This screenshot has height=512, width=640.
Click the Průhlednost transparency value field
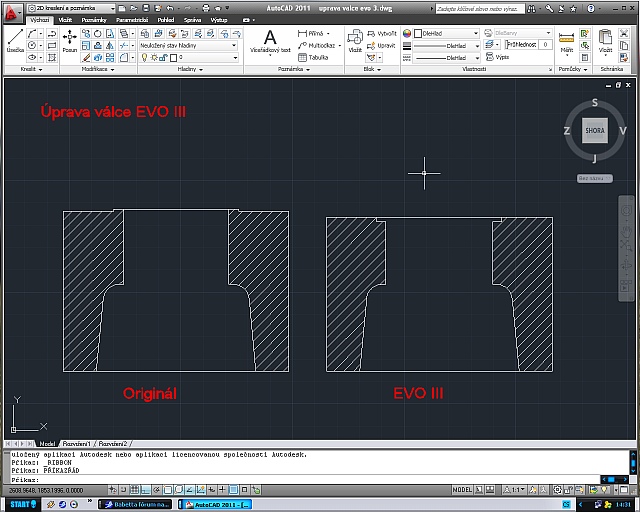545,45
